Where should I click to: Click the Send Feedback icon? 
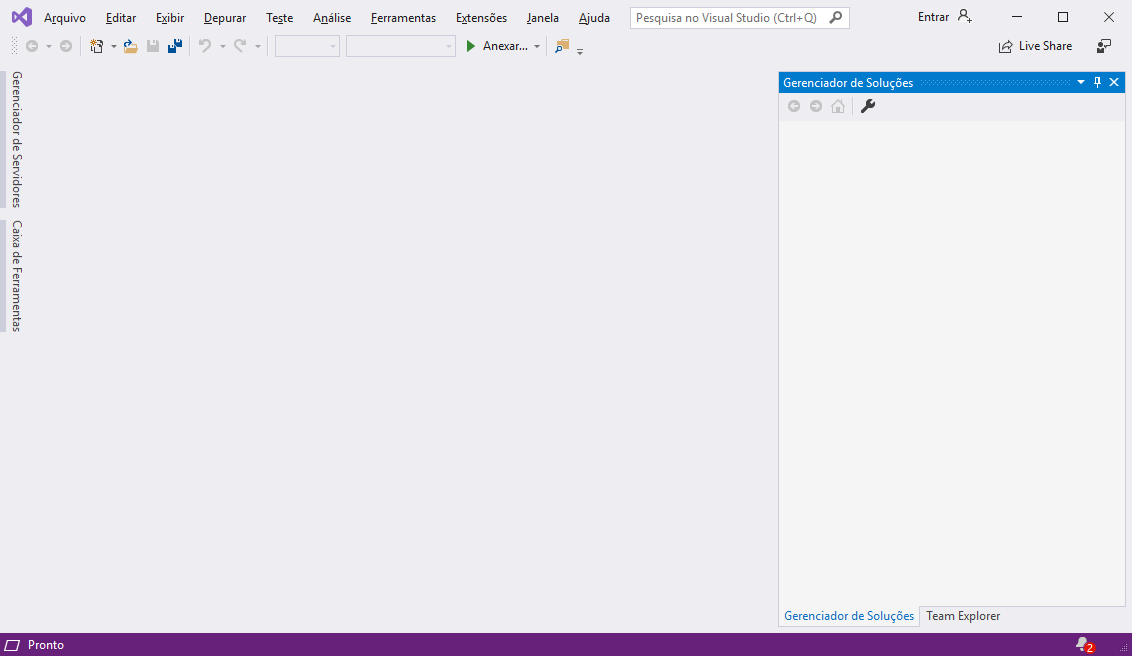click(x=1104, y=46)
